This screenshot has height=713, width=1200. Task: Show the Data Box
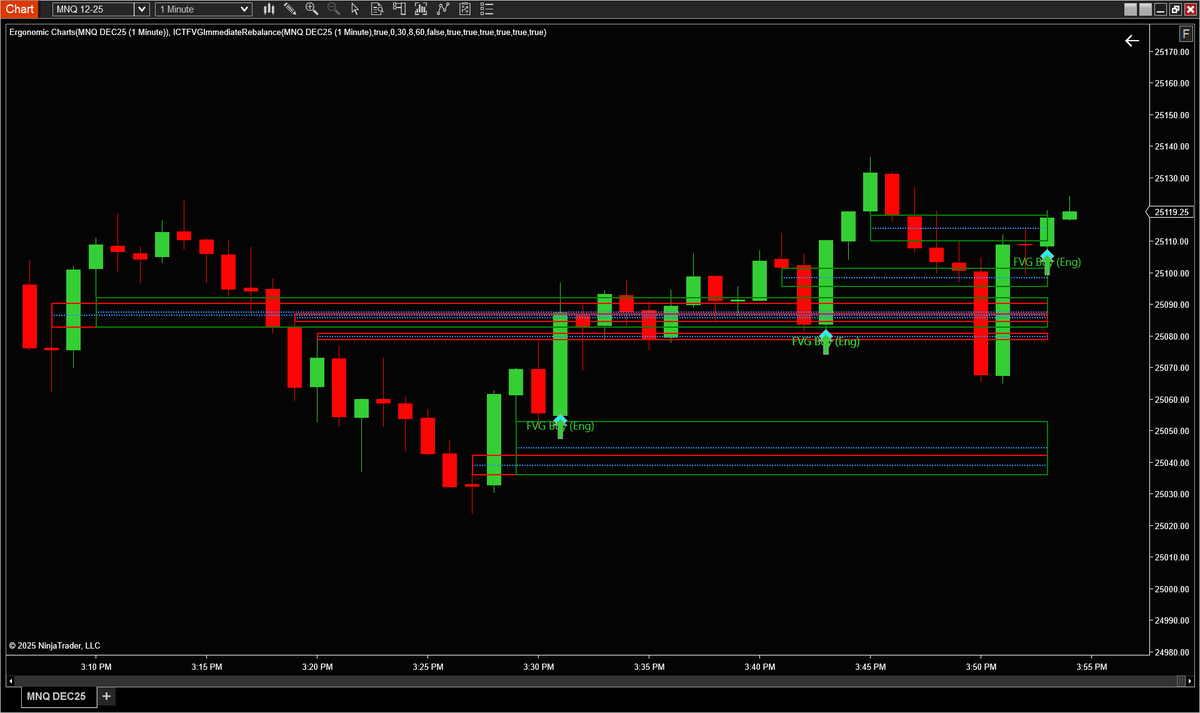coord(378,9)
